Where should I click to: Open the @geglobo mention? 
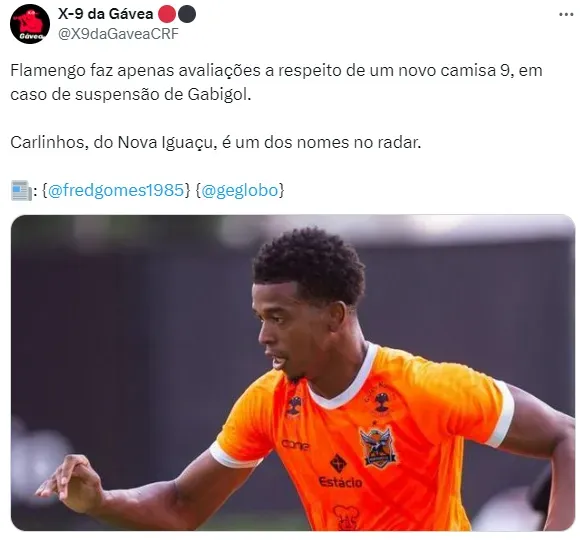(x=239, y=190)
